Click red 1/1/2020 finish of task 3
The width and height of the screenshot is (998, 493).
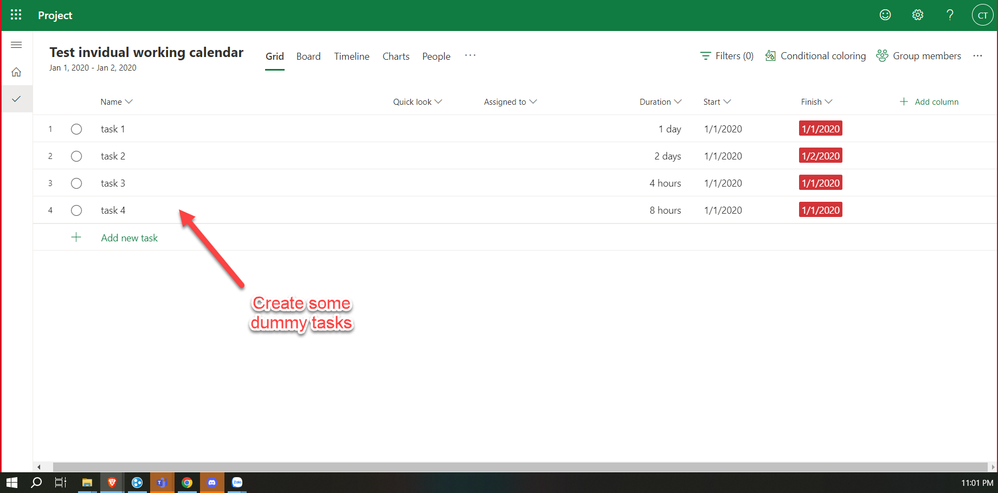(x=820, y=183)
